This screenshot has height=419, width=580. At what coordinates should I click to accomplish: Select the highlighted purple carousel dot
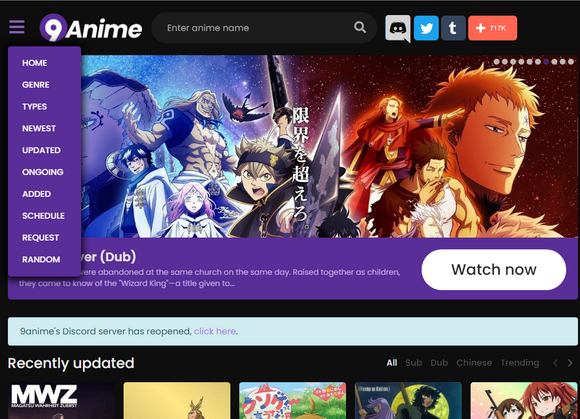coord(546,62)
